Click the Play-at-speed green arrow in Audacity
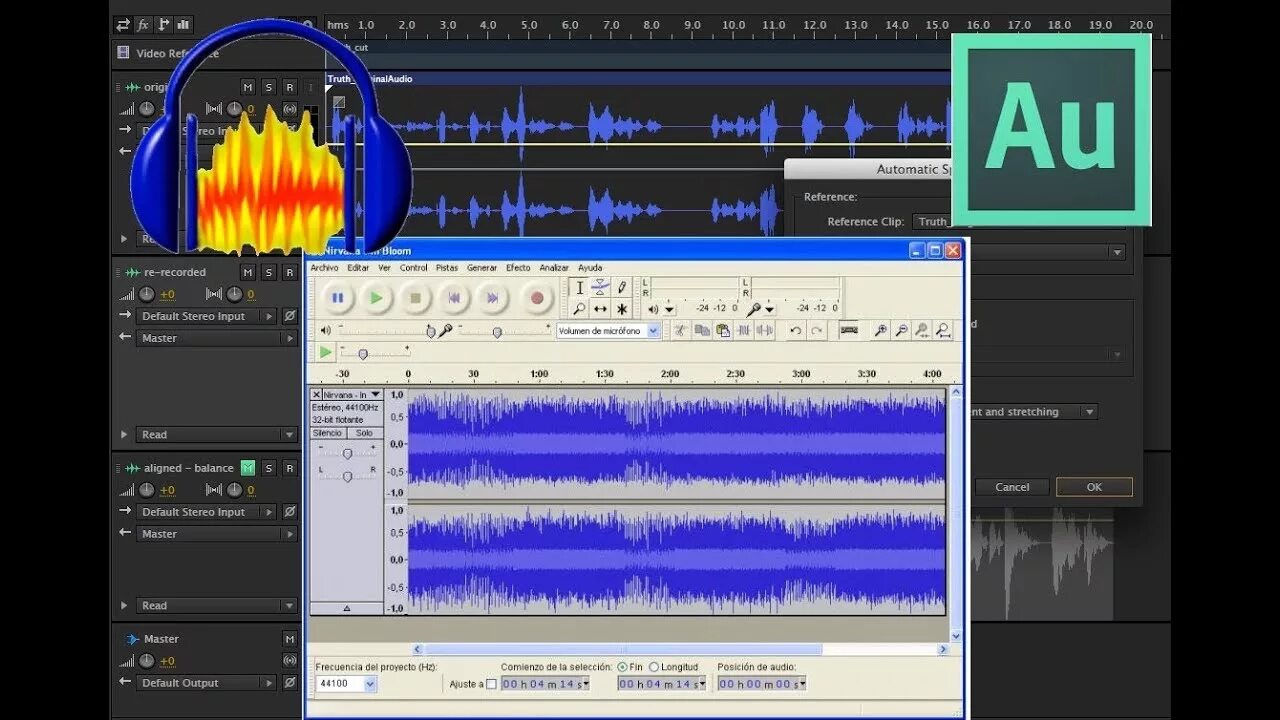 [x=325, y=352]
